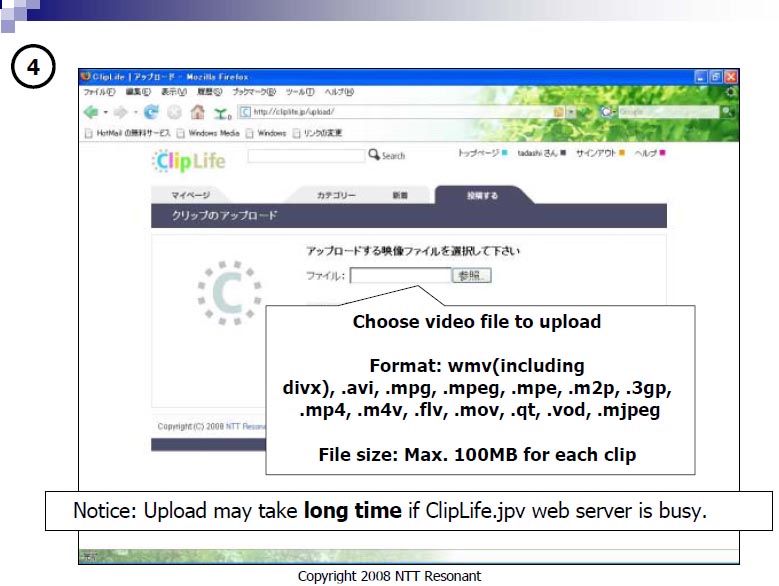Screen dimensions: 779x586
Task: Open the home page icon
Action: 198,112
